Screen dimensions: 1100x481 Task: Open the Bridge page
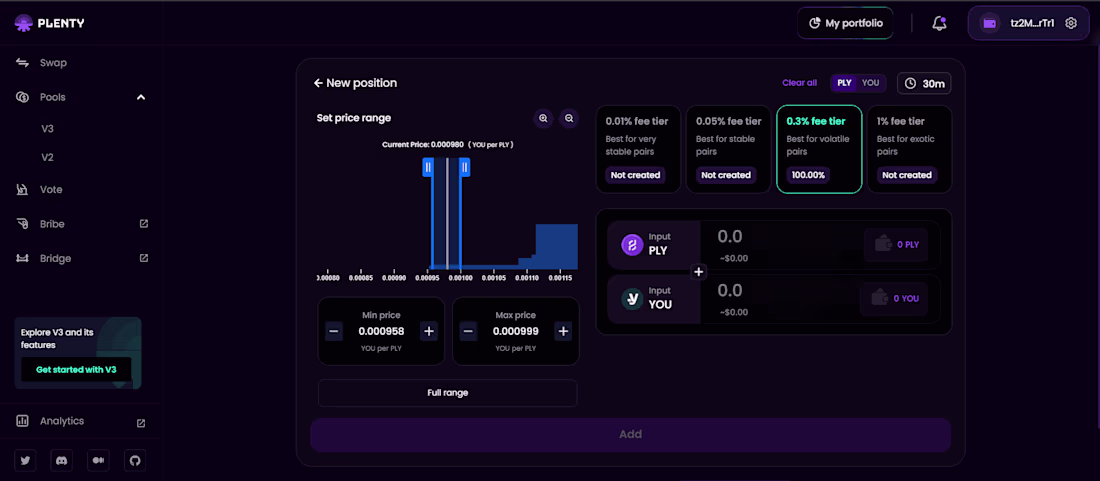(55, 259)
